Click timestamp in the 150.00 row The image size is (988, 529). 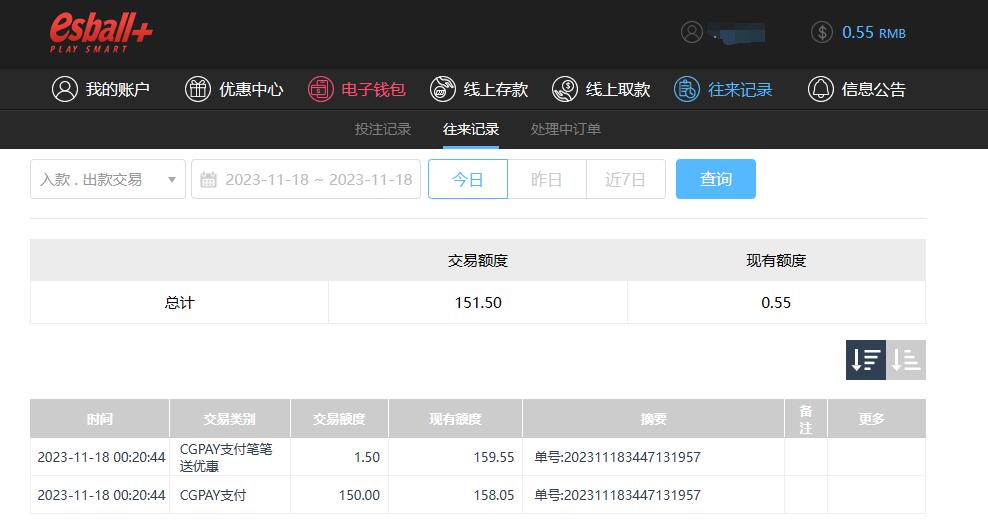101,496
